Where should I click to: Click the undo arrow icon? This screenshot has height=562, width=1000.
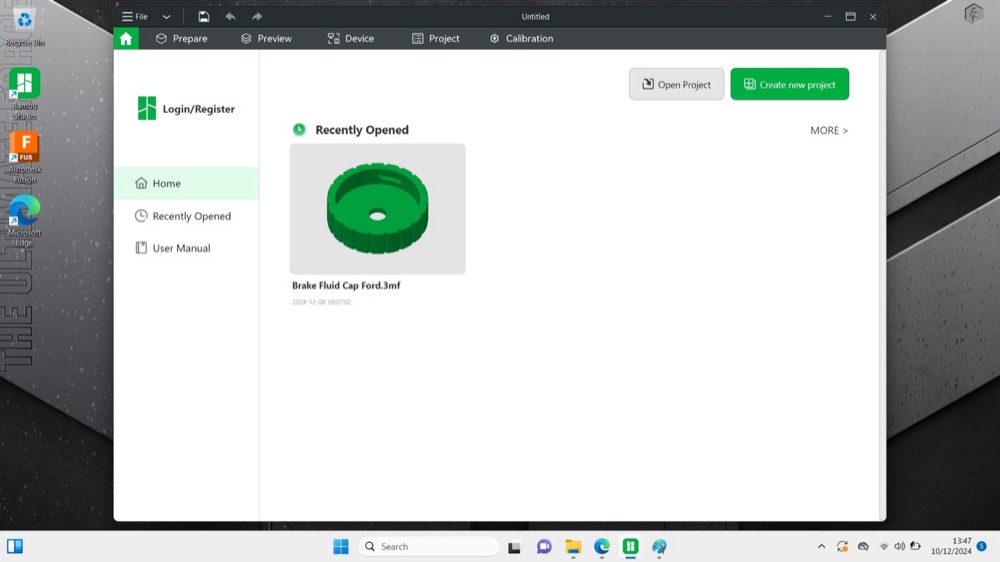(230, 17)
